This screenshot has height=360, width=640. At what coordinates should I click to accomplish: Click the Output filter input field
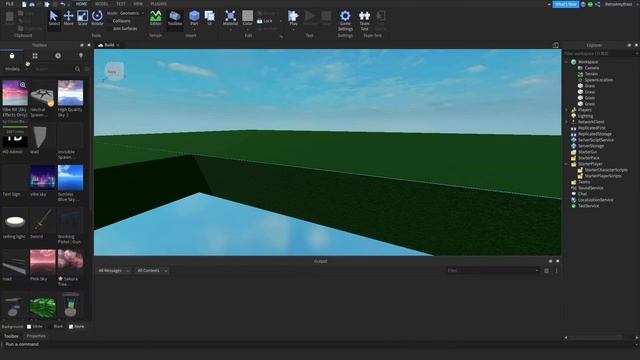pyautogui.click(x=493, y=271)
